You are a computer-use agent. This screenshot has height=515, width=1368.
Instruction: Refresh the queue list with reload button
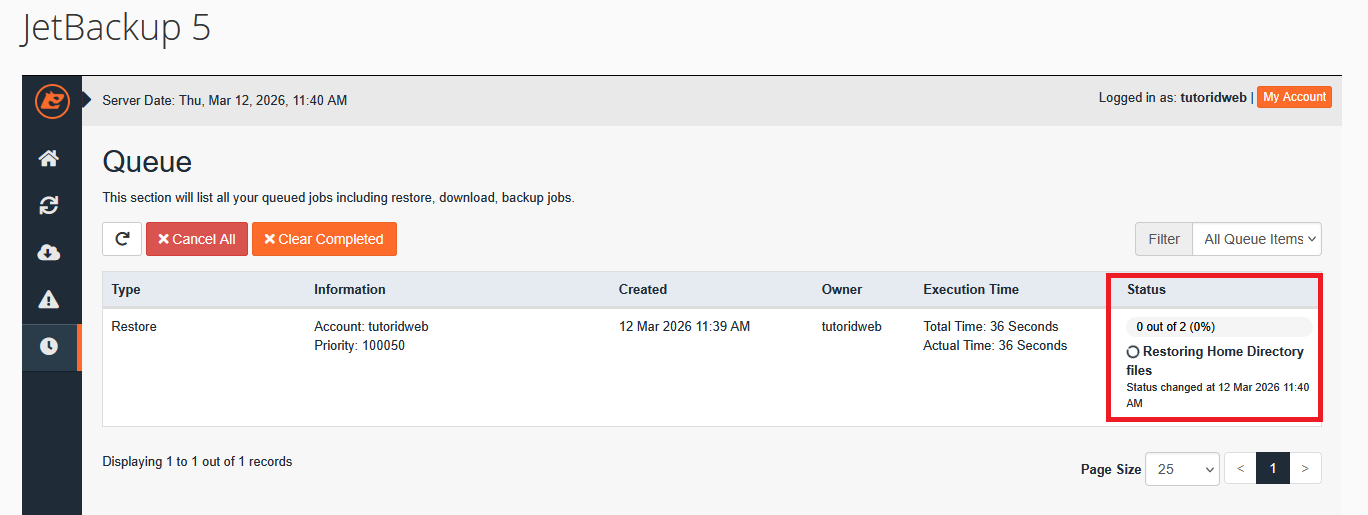pyautogui.click(x=122, y=239)
